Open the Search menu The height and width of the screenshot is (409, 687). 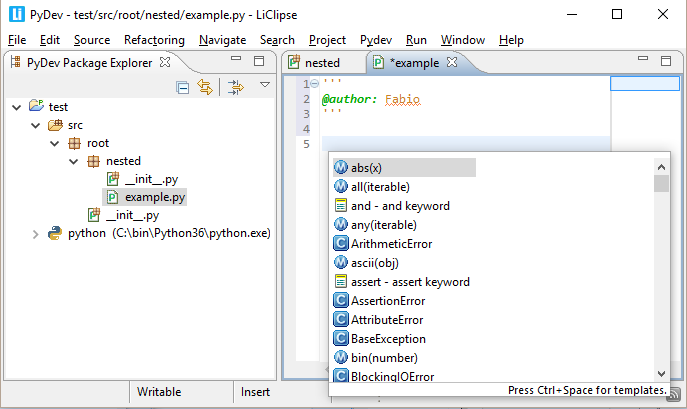(x=277, y=40)
